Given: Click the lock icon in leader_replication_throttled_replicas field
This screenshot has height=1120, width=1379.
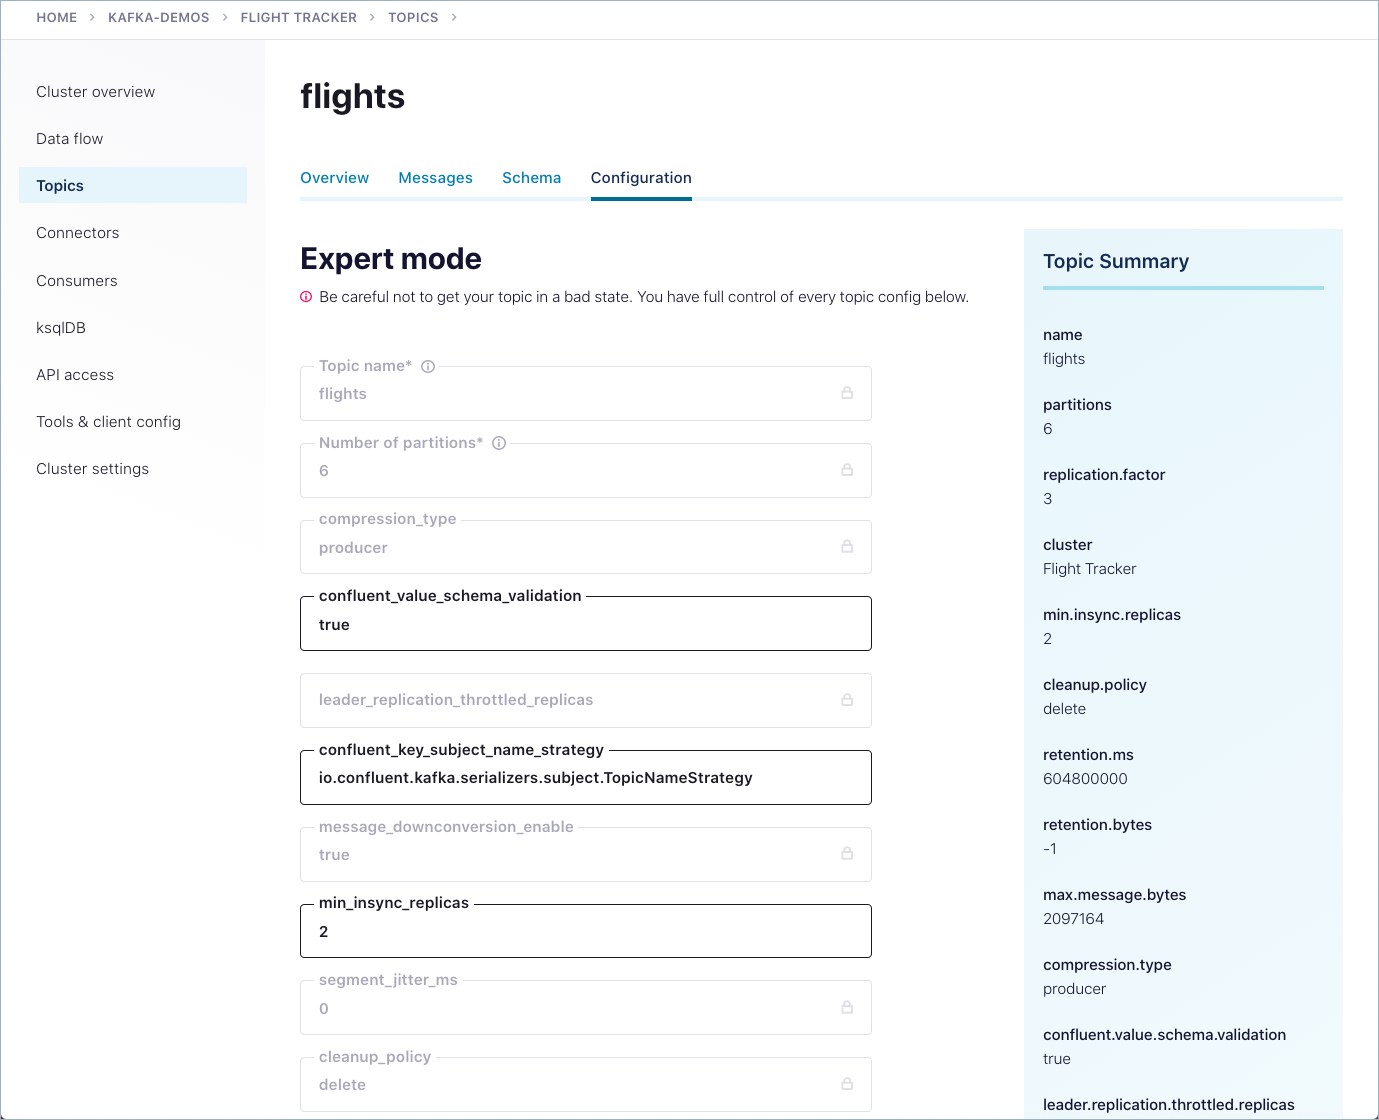Looking at the screenshot, I should pos(847,700).
